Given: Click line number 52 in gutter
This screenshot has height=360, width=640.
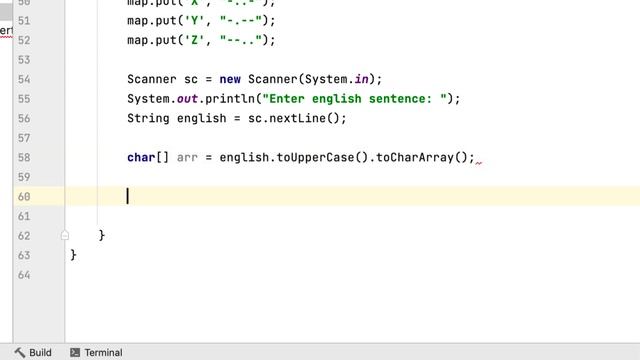Looking at the screenshot, I should pyautogui.click(x=24, y=40).
